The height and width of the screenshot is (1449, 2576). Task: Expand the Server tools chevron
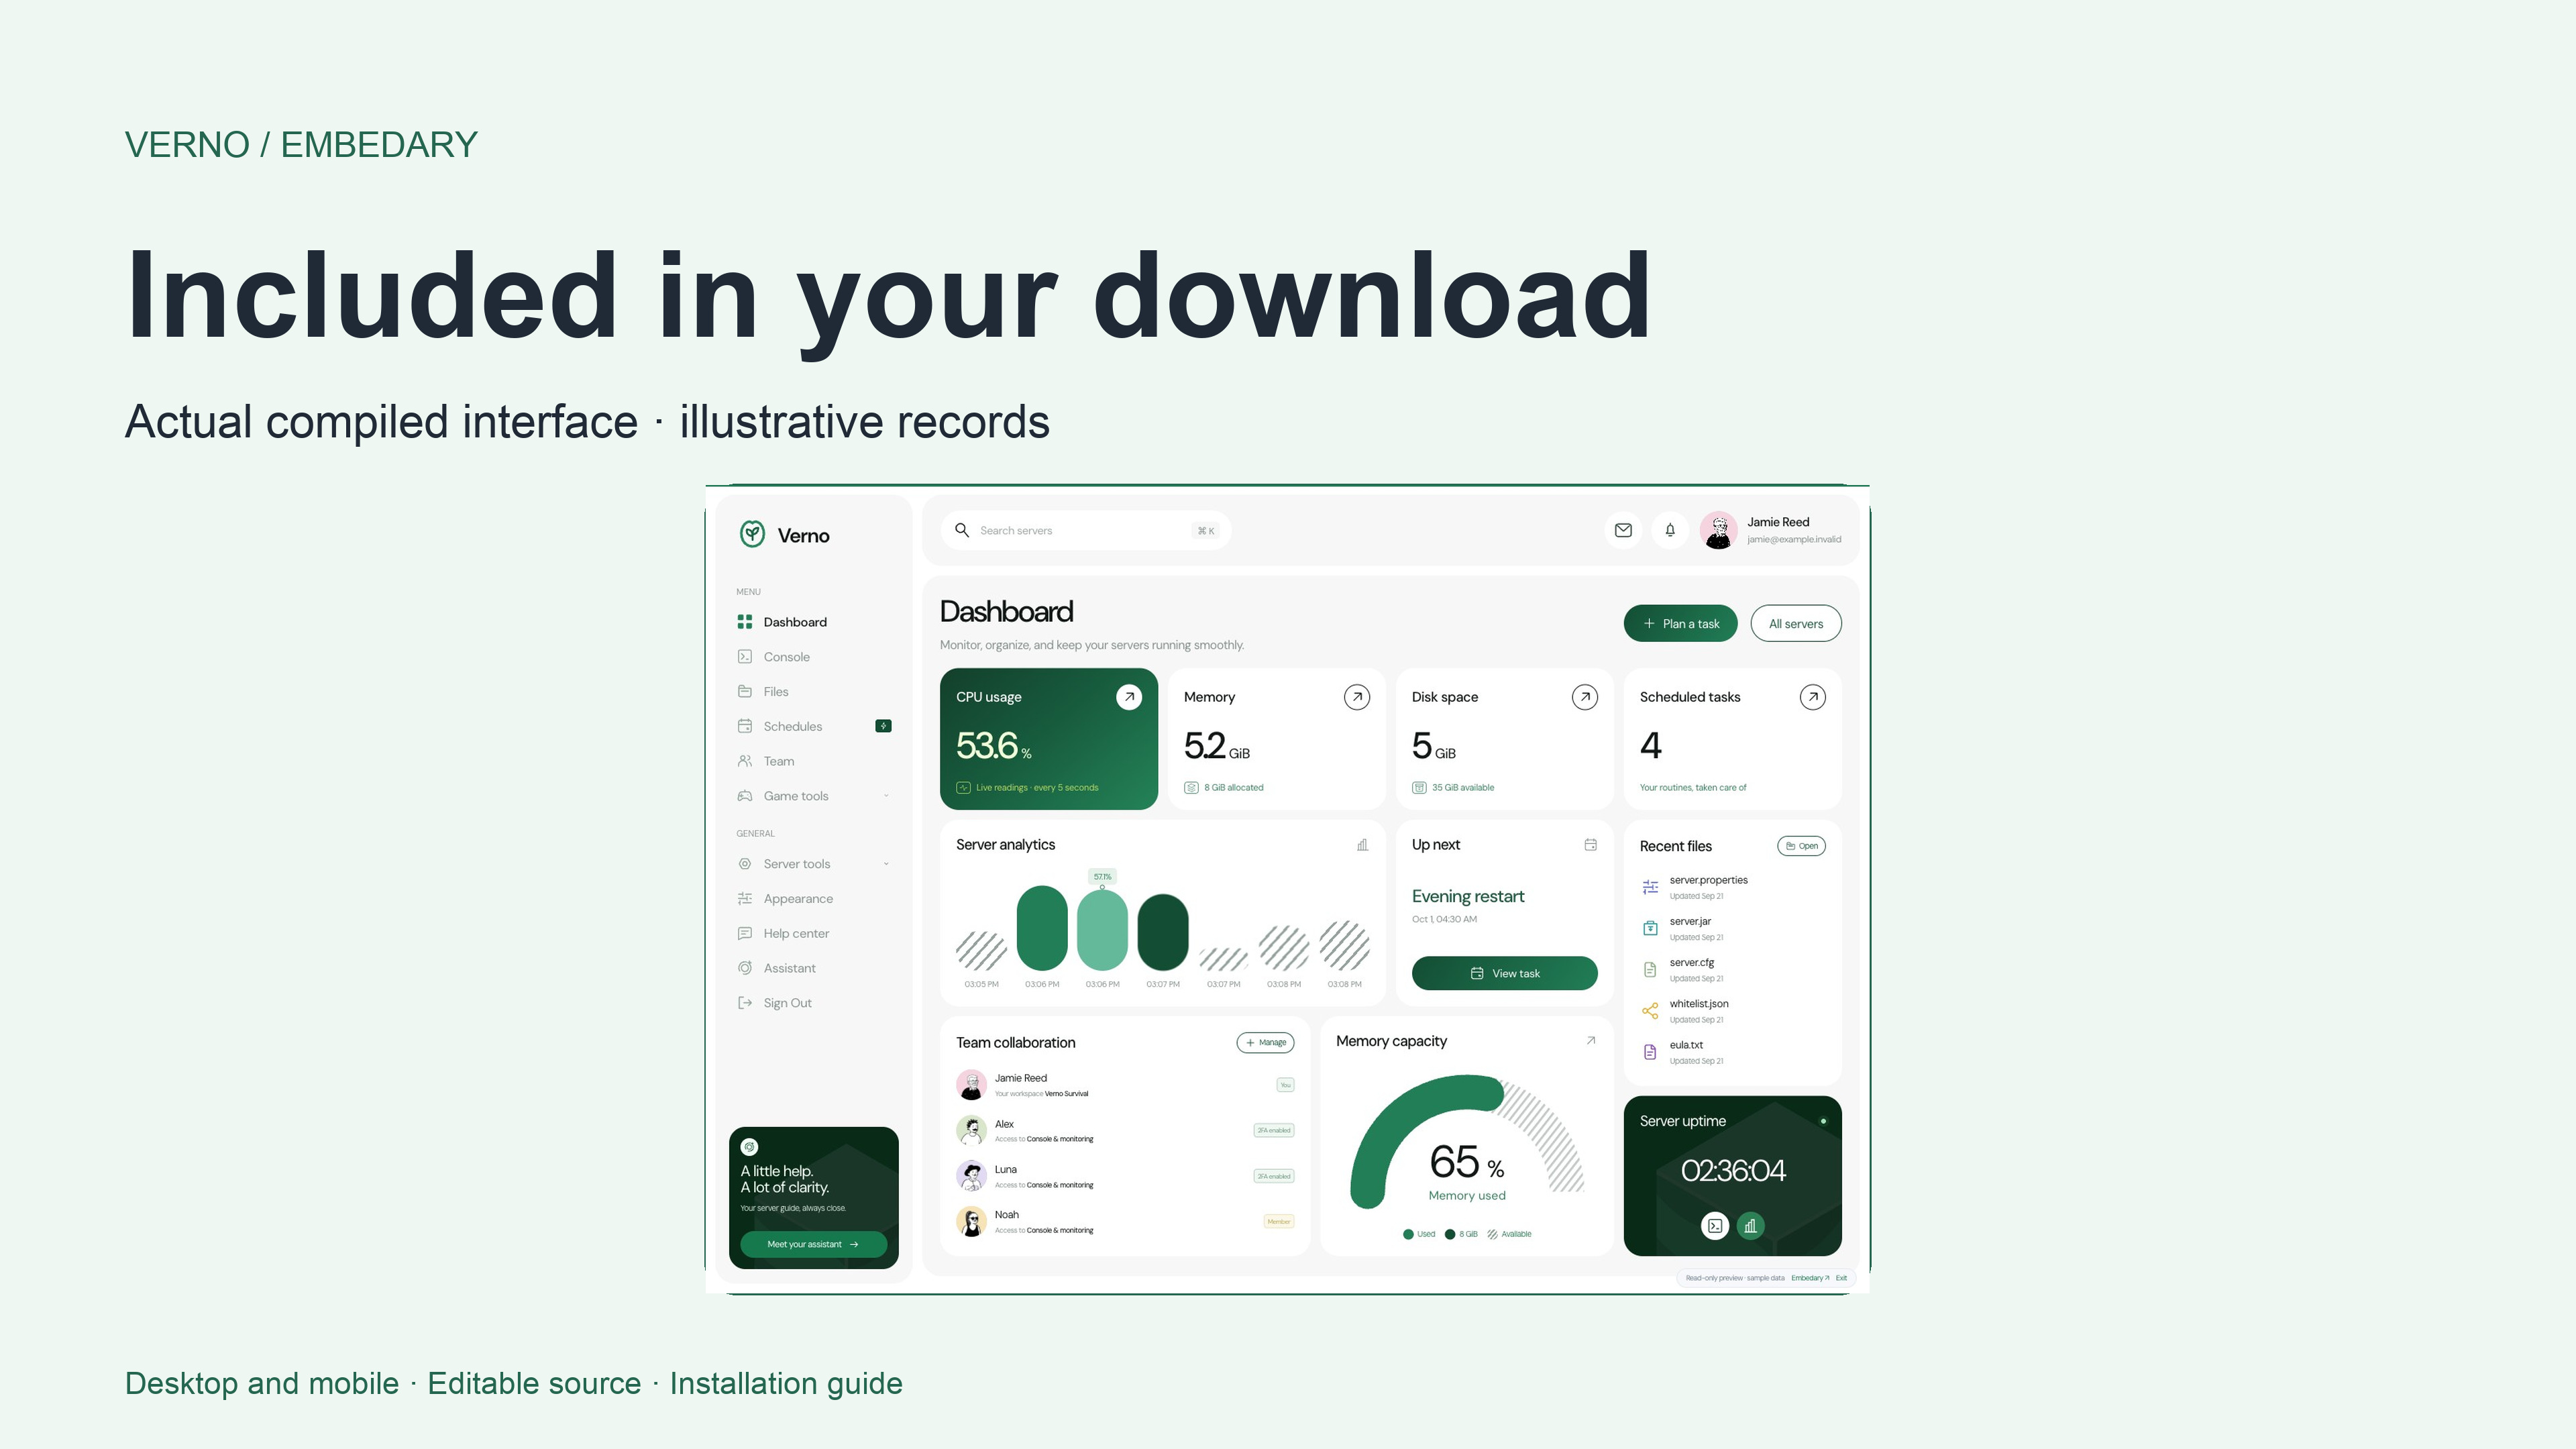click(886, 864)
